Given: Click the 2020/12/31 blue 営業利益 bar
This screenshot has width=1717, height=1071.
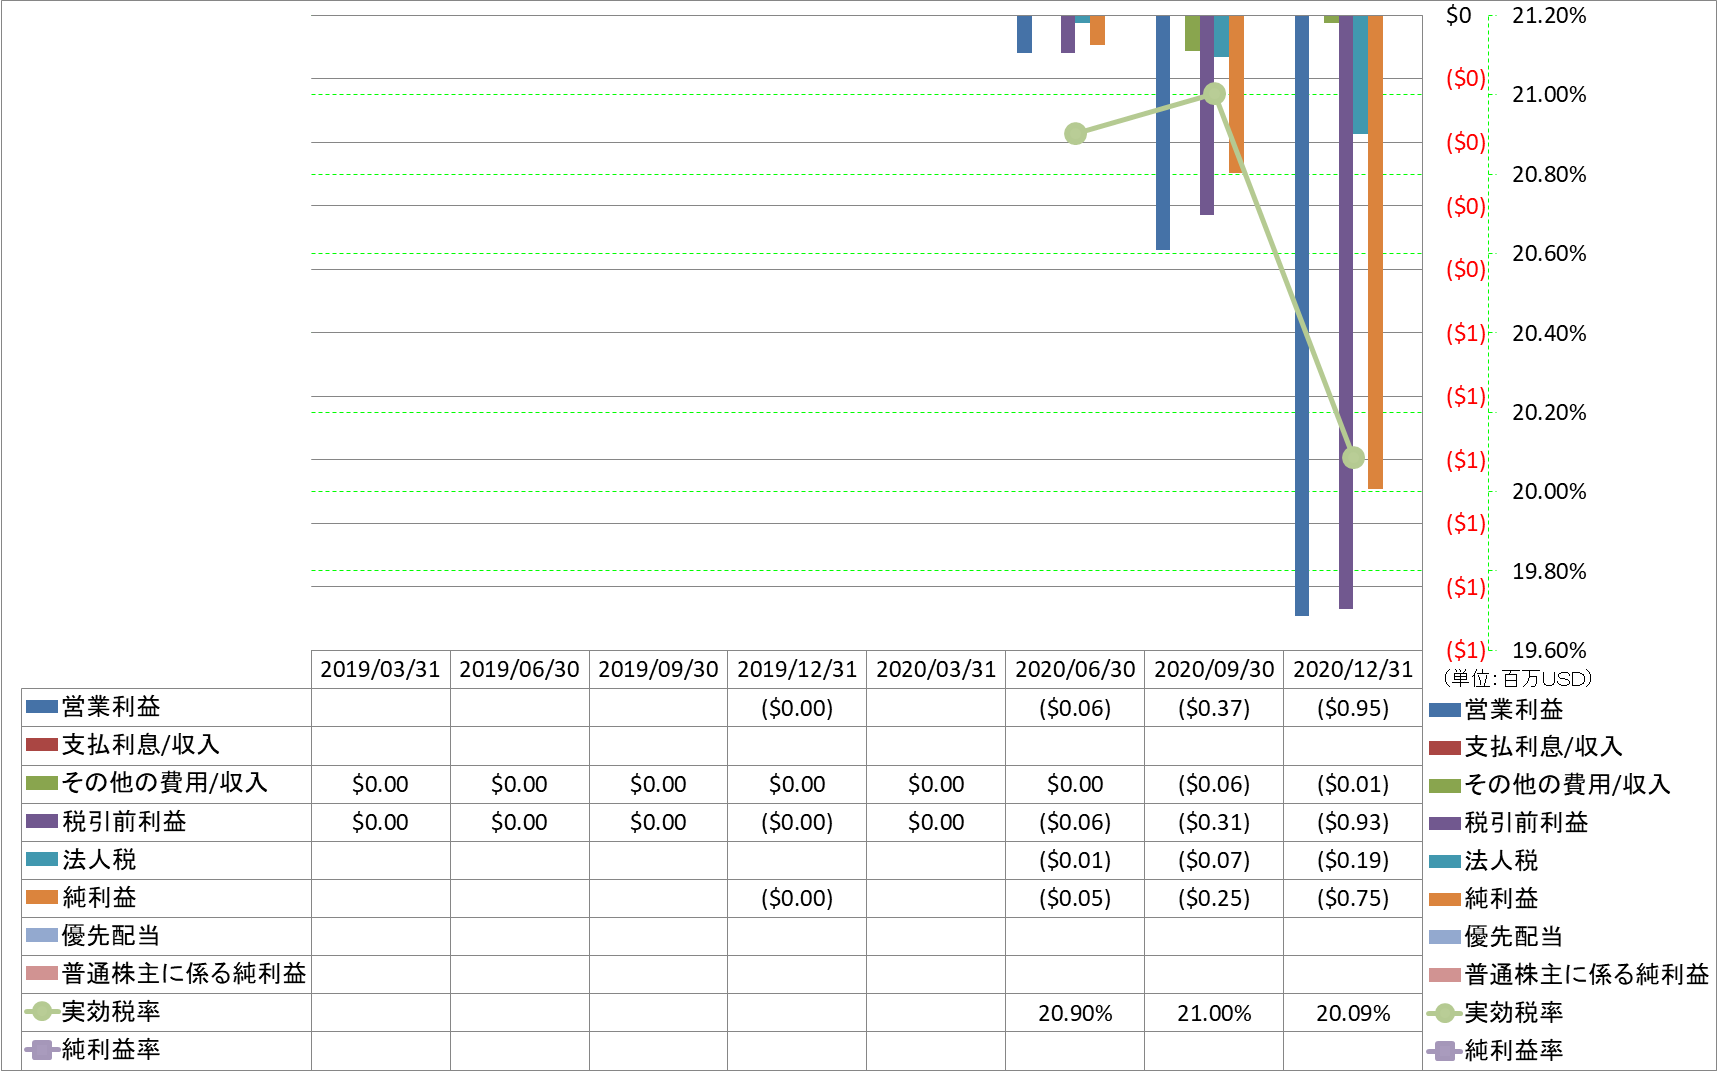Looking at the screenshot, I should click(1302, 315).
